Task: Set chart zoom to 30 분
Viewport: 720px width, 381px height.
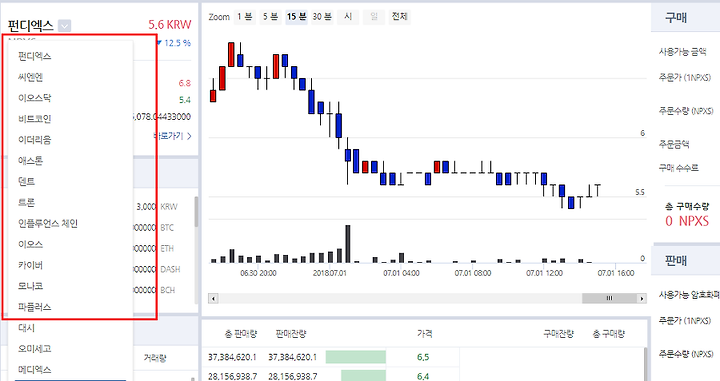Action: [x=322, y=17]
